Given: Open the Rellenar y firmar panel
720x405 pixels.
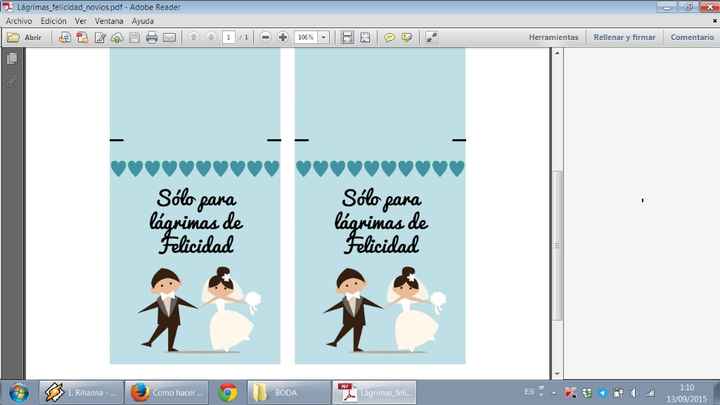Looking at the screenshot, I should [624, 37].
